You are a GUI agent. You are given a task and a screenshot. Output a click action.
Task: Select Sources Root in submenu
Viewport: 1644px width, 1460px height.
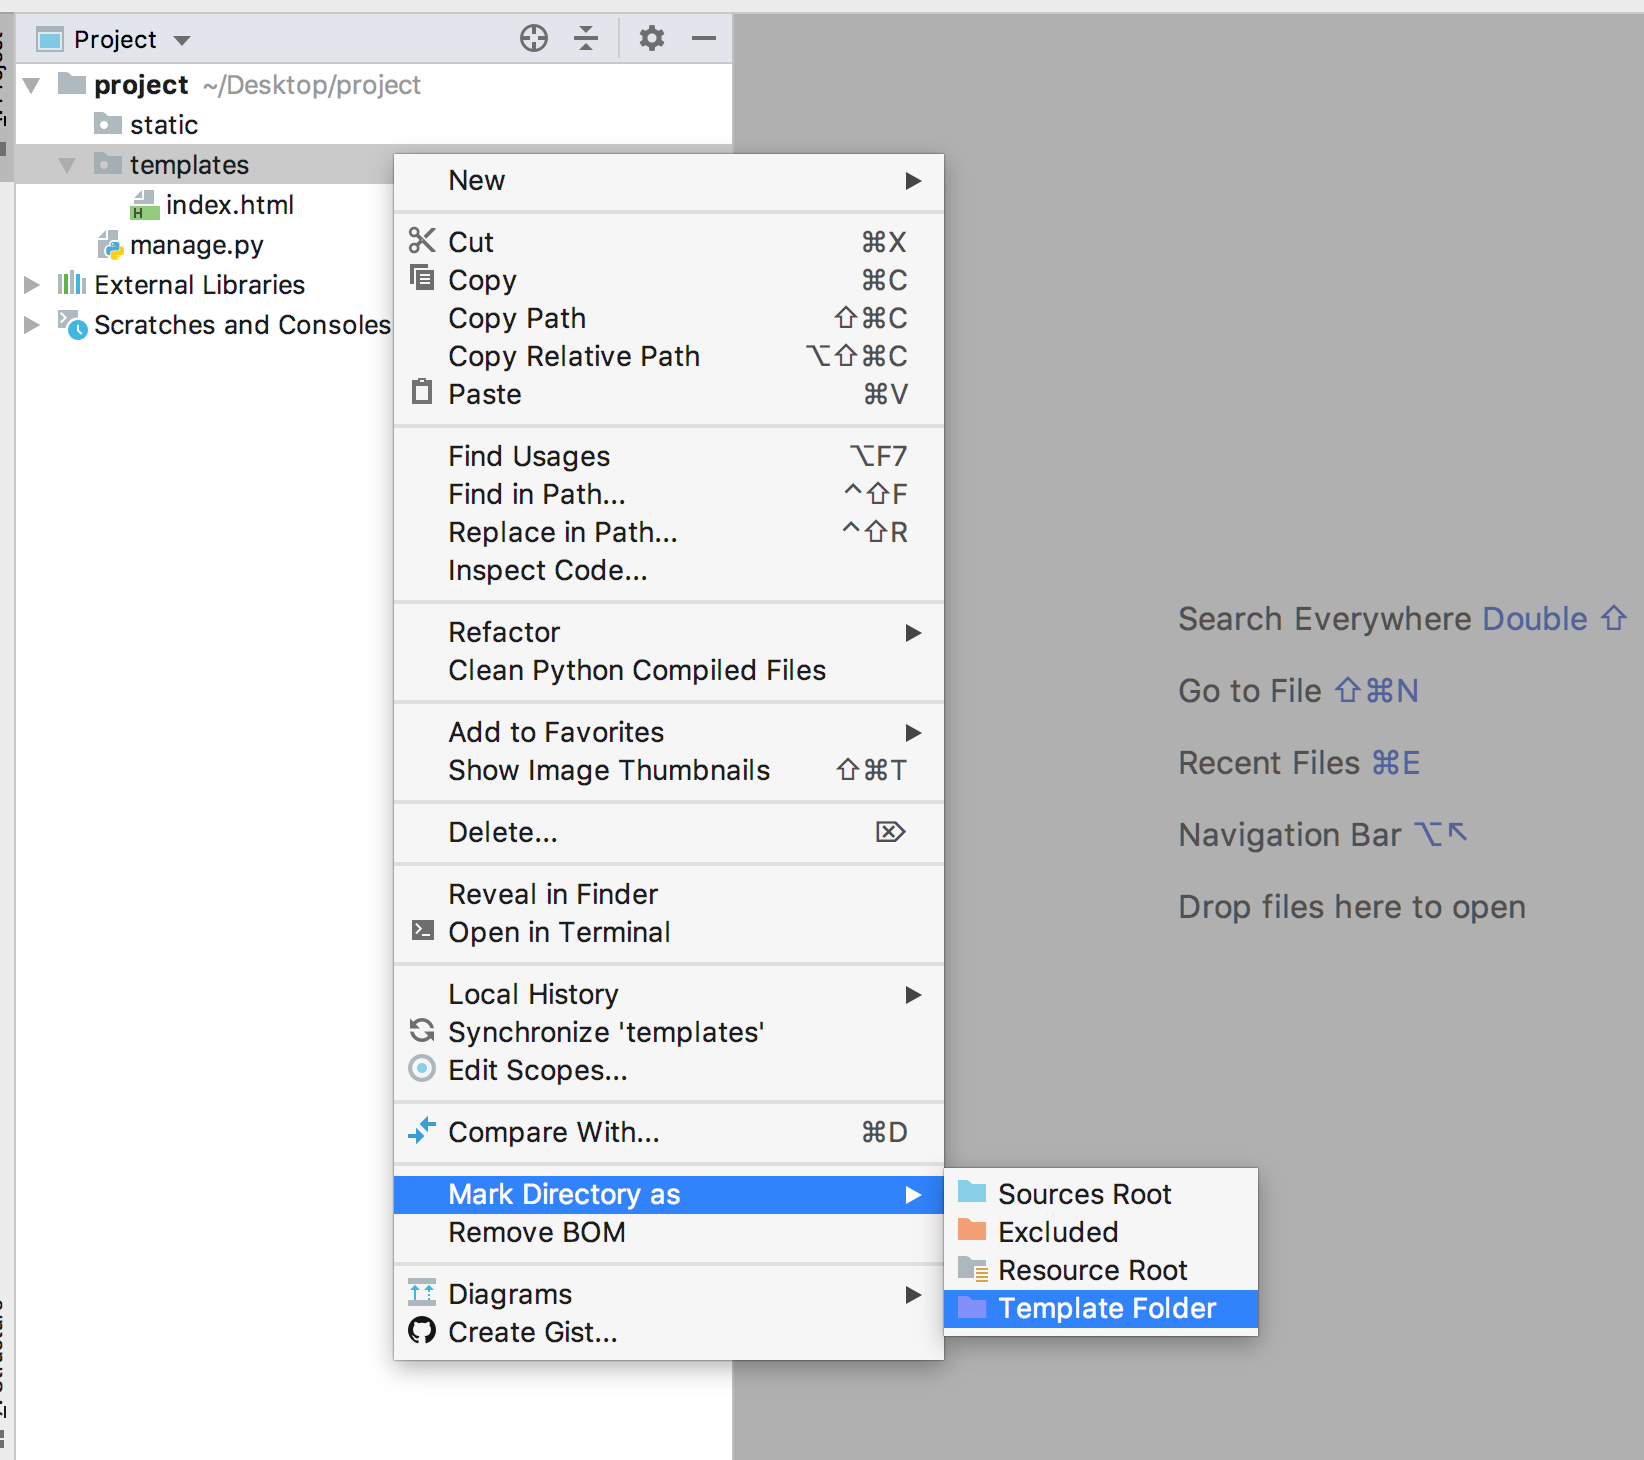click(x=1084, y=1194)
